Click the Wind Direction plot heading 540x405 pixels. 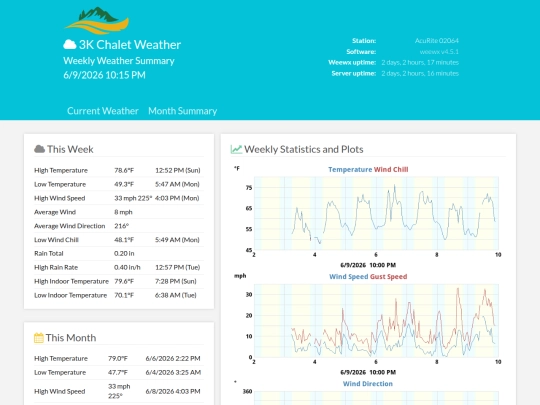(367, 384)
